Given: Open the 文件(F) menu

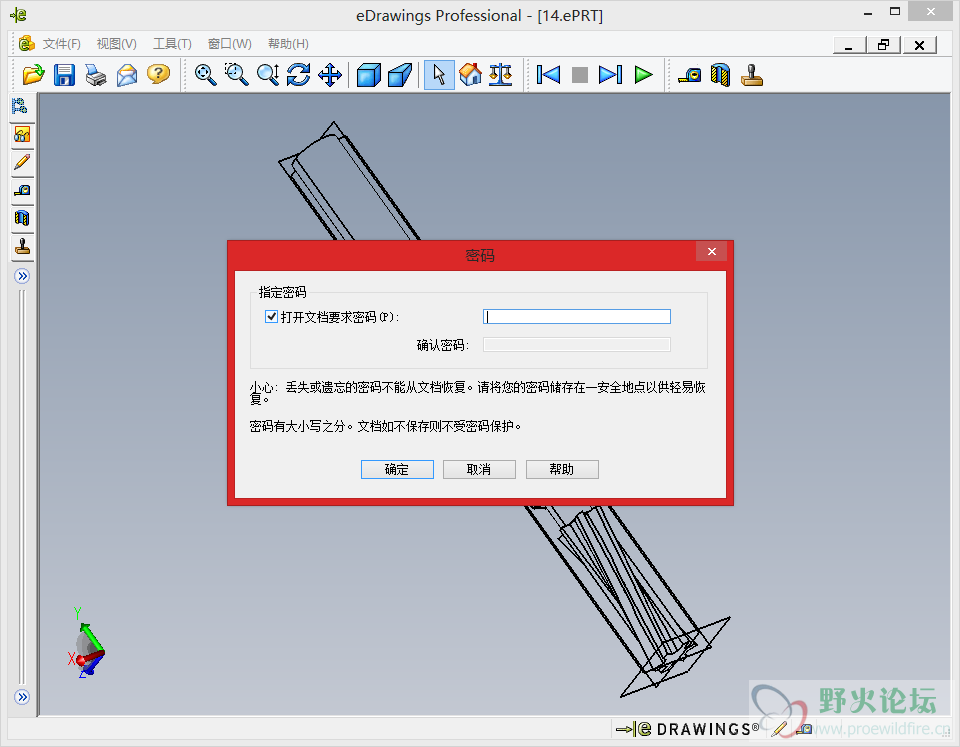Looking at the screenshot, I should (x=61, y=44).
